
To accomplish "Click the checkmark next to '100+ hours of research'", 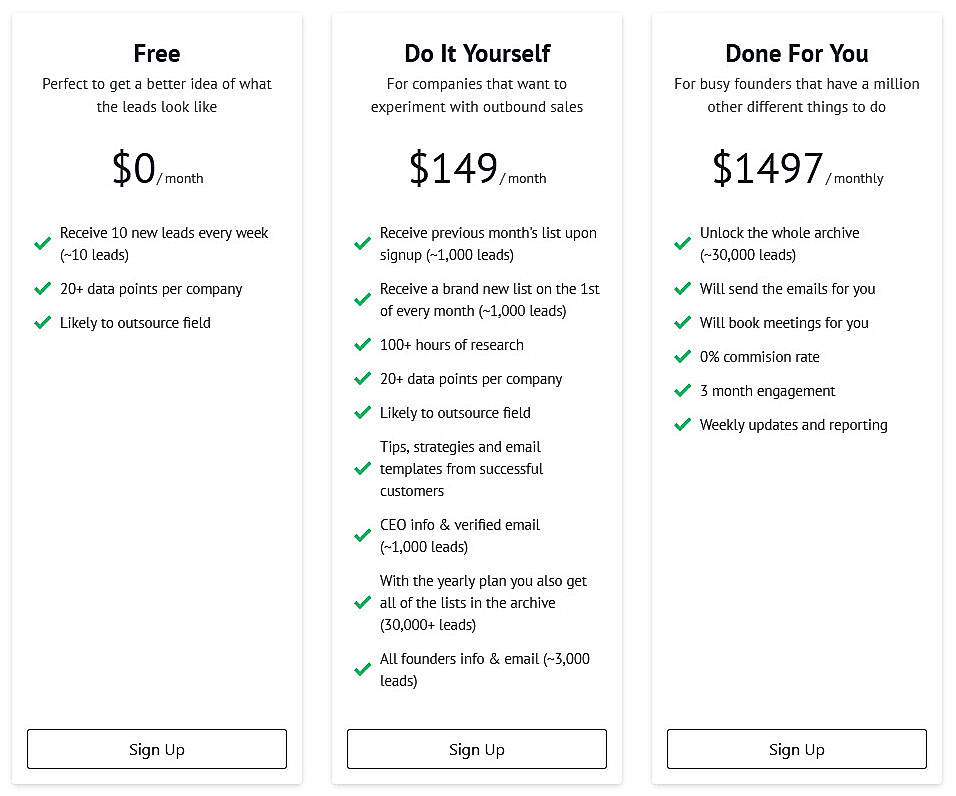I will click(362, 345).
